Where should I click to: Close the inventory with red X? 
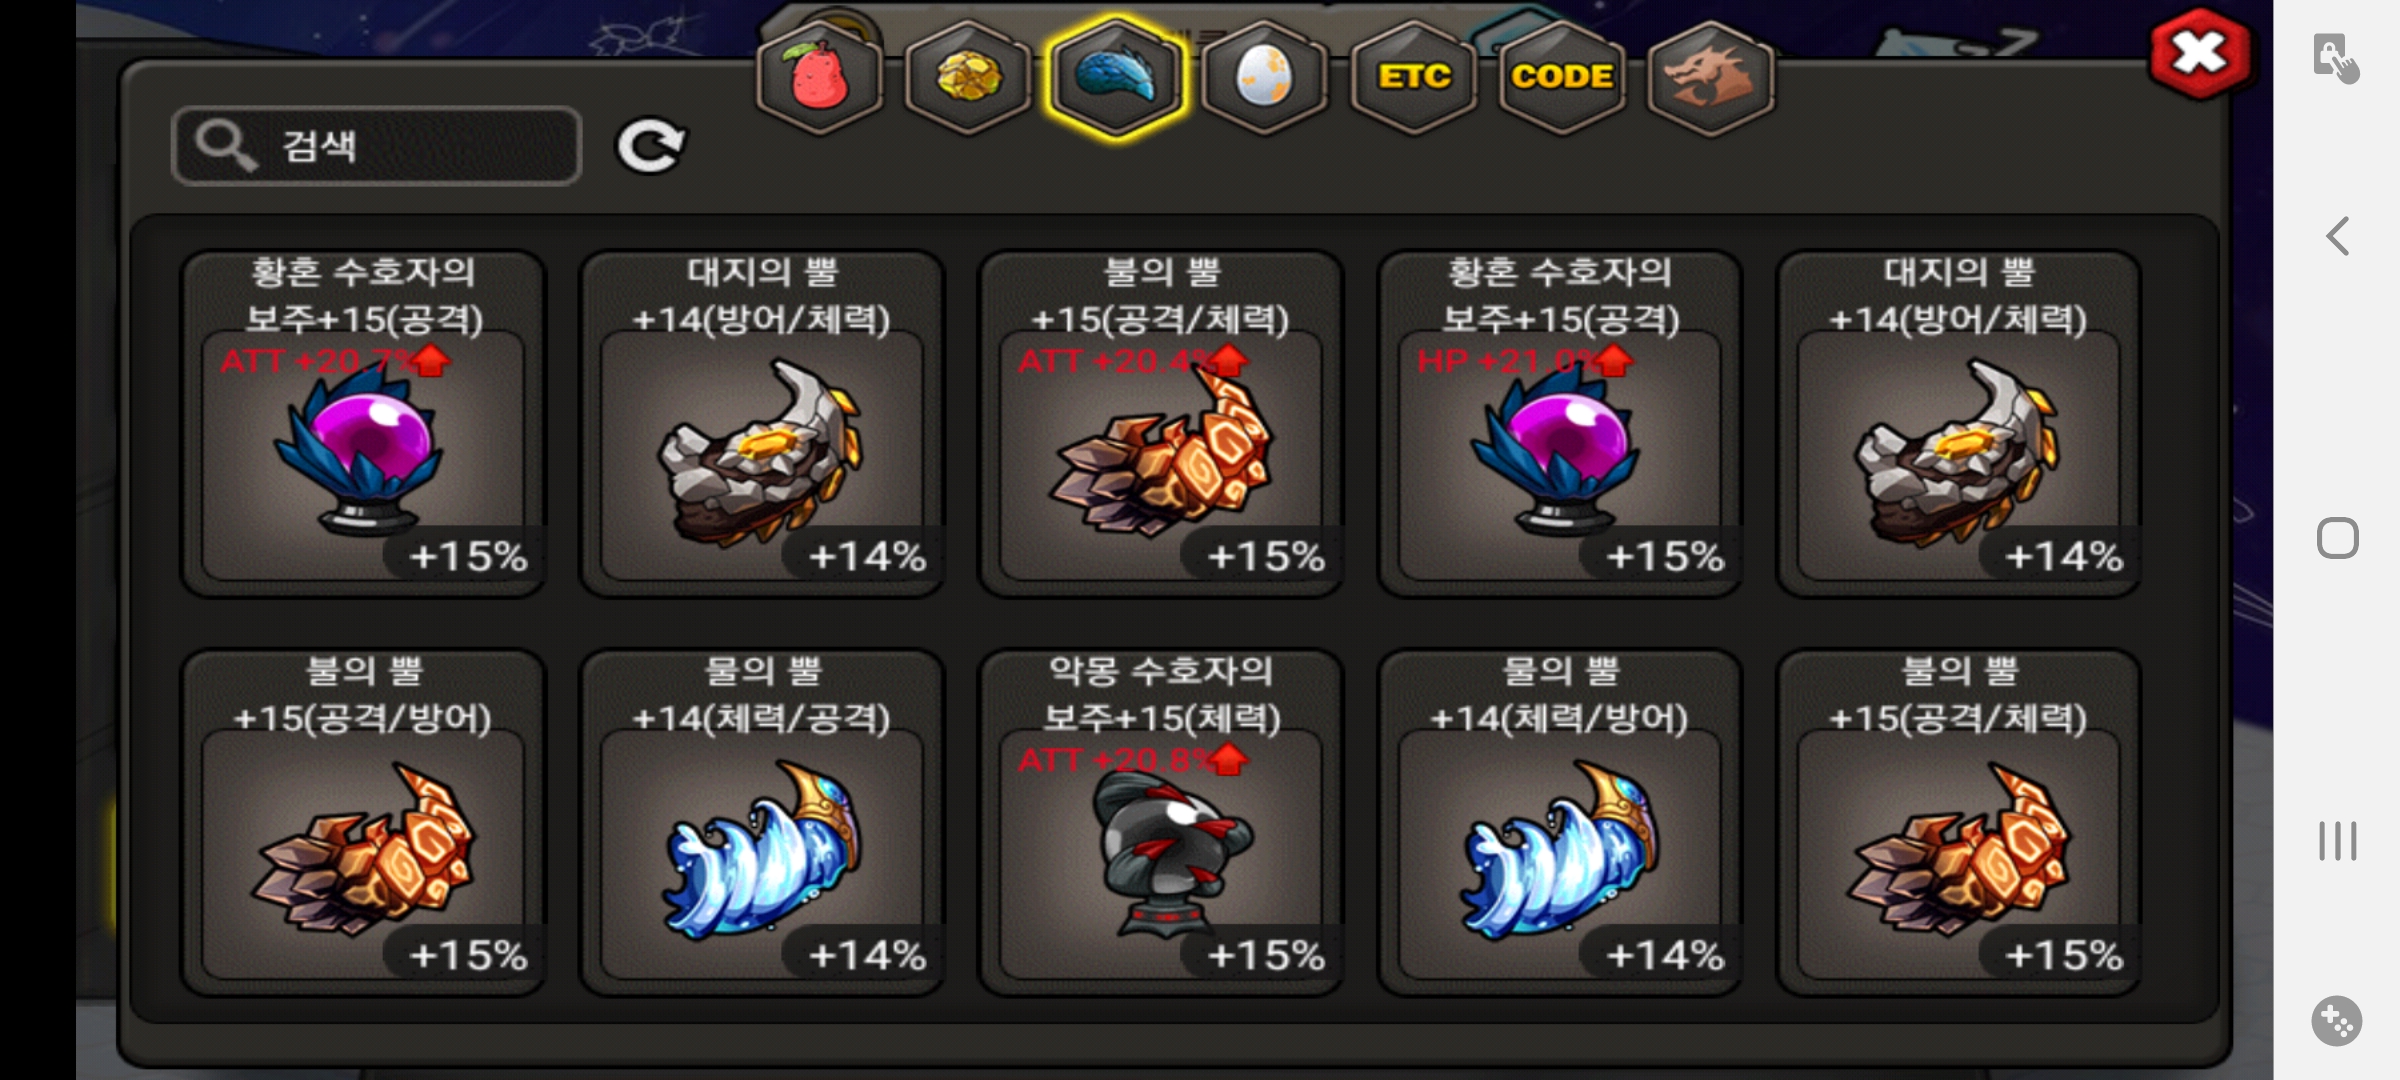pos(2199,54)
